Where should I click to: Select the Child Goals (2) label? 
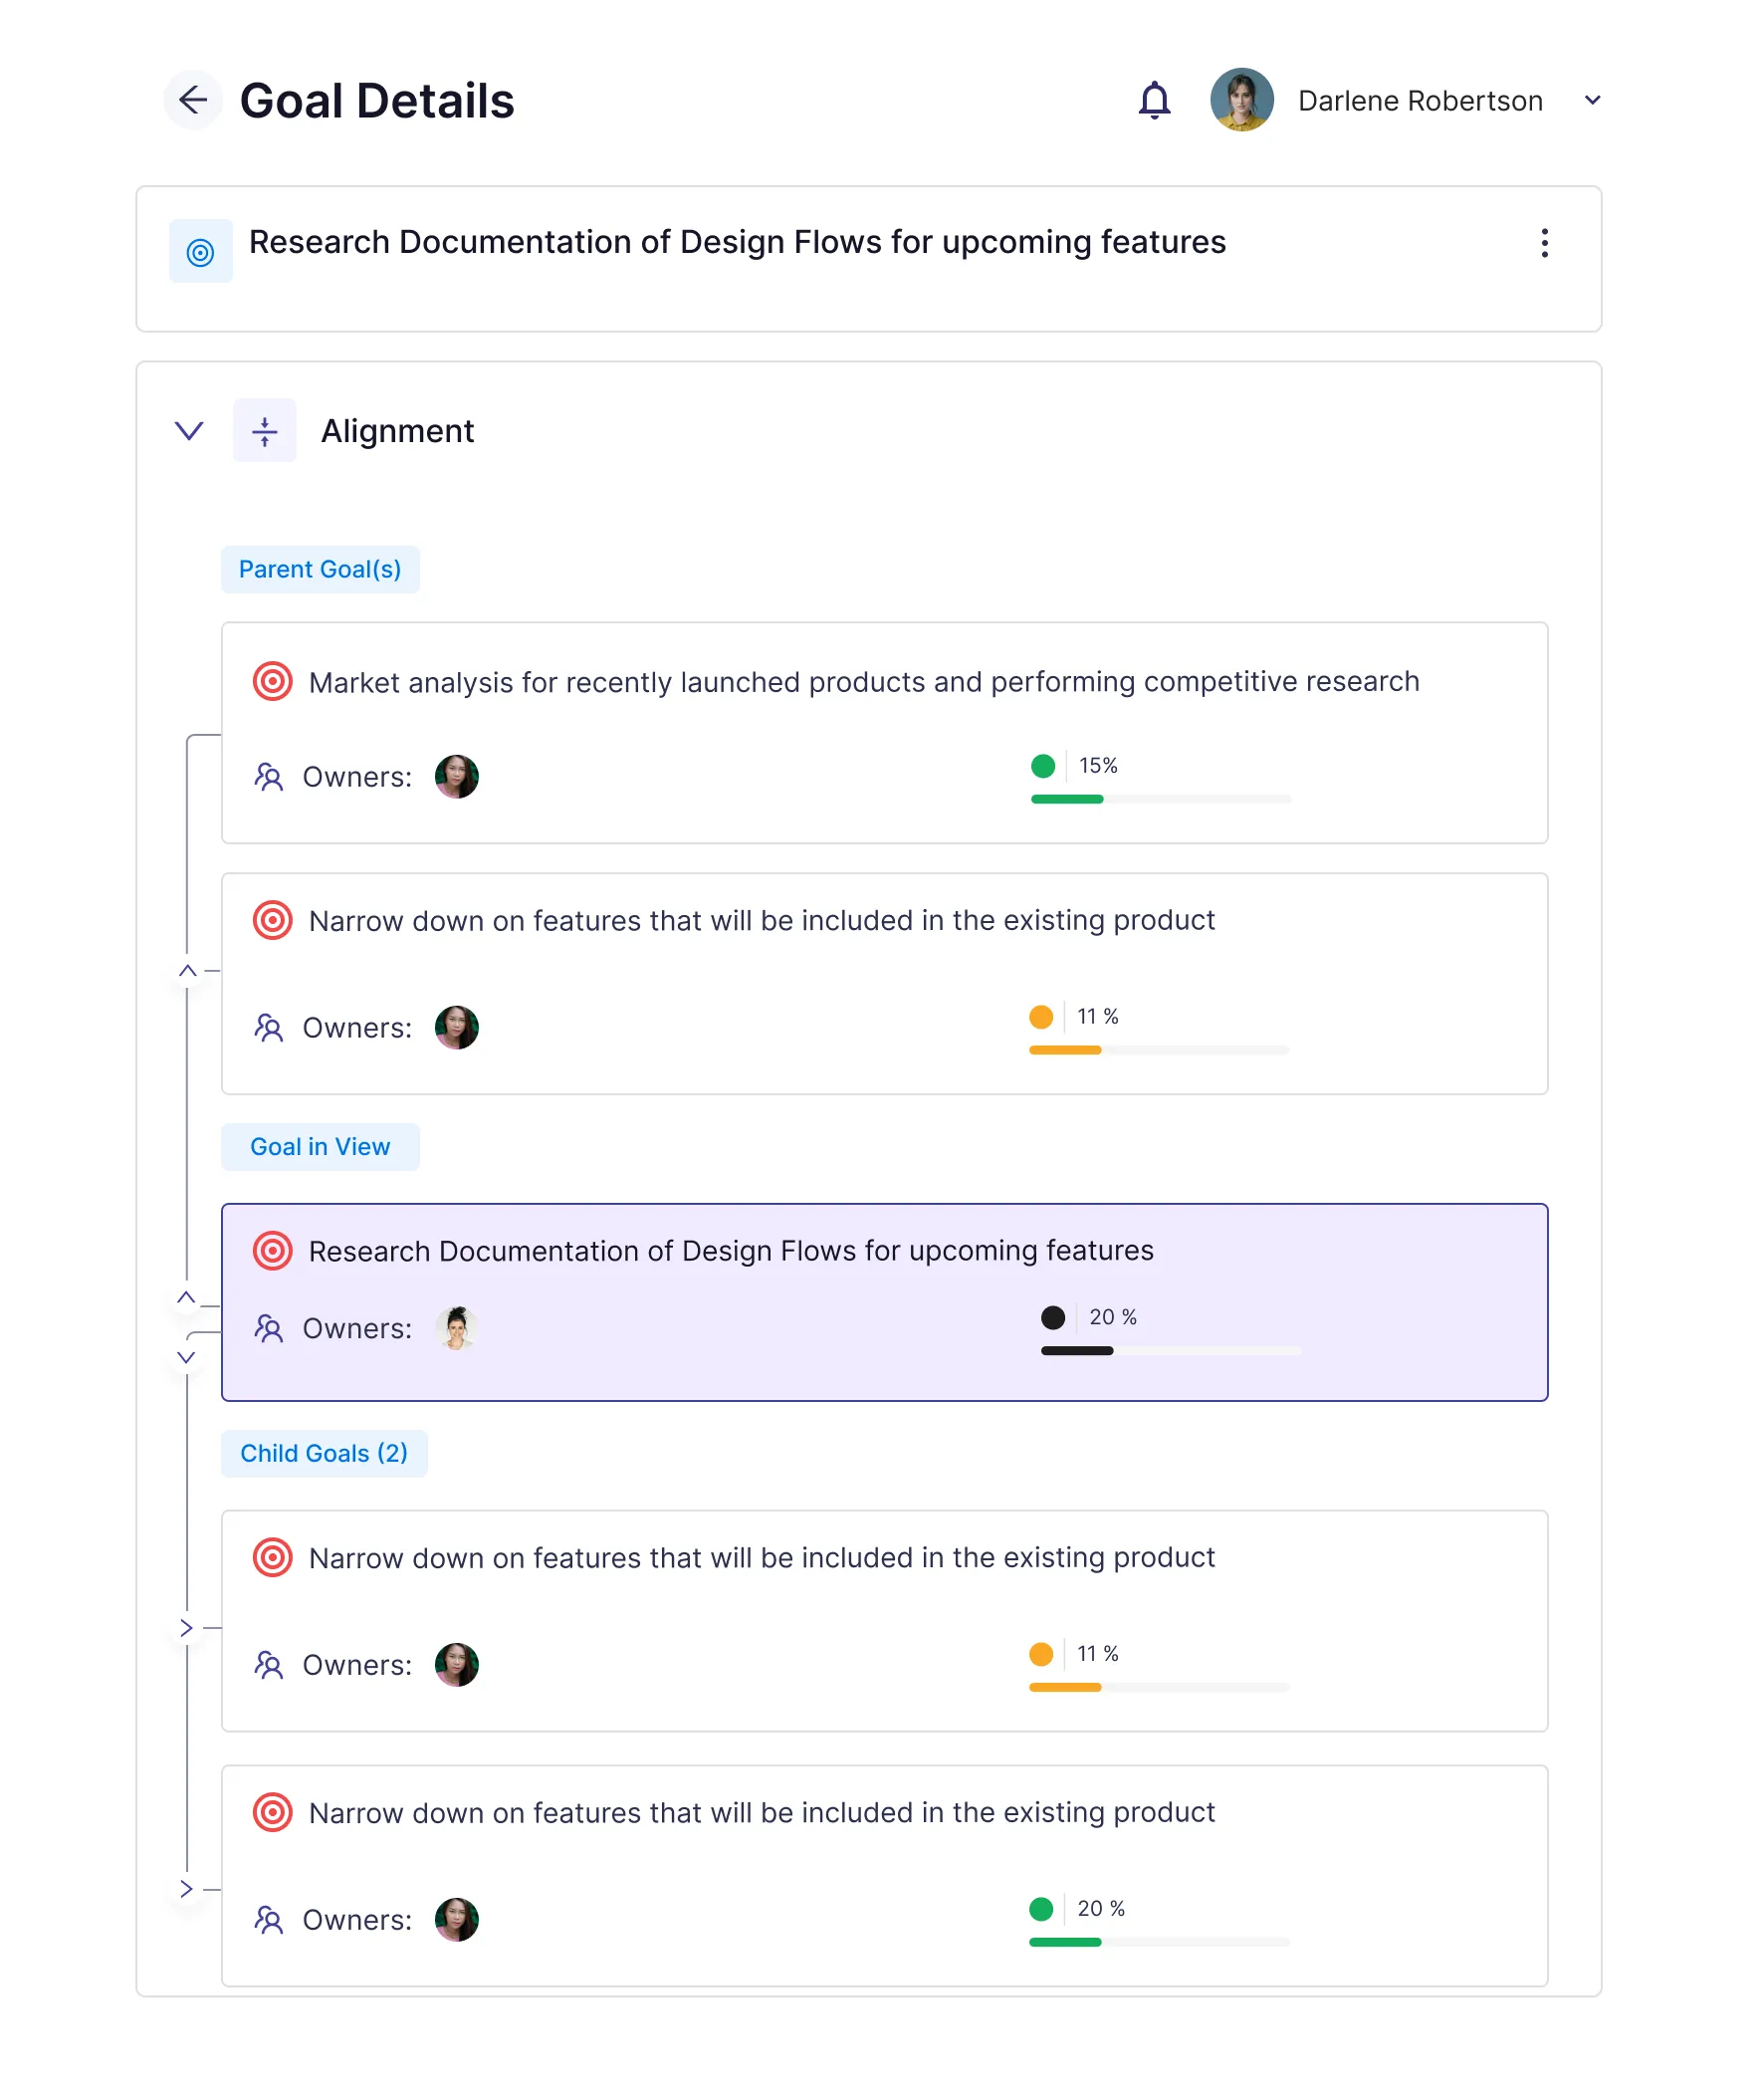(324, 1454)
